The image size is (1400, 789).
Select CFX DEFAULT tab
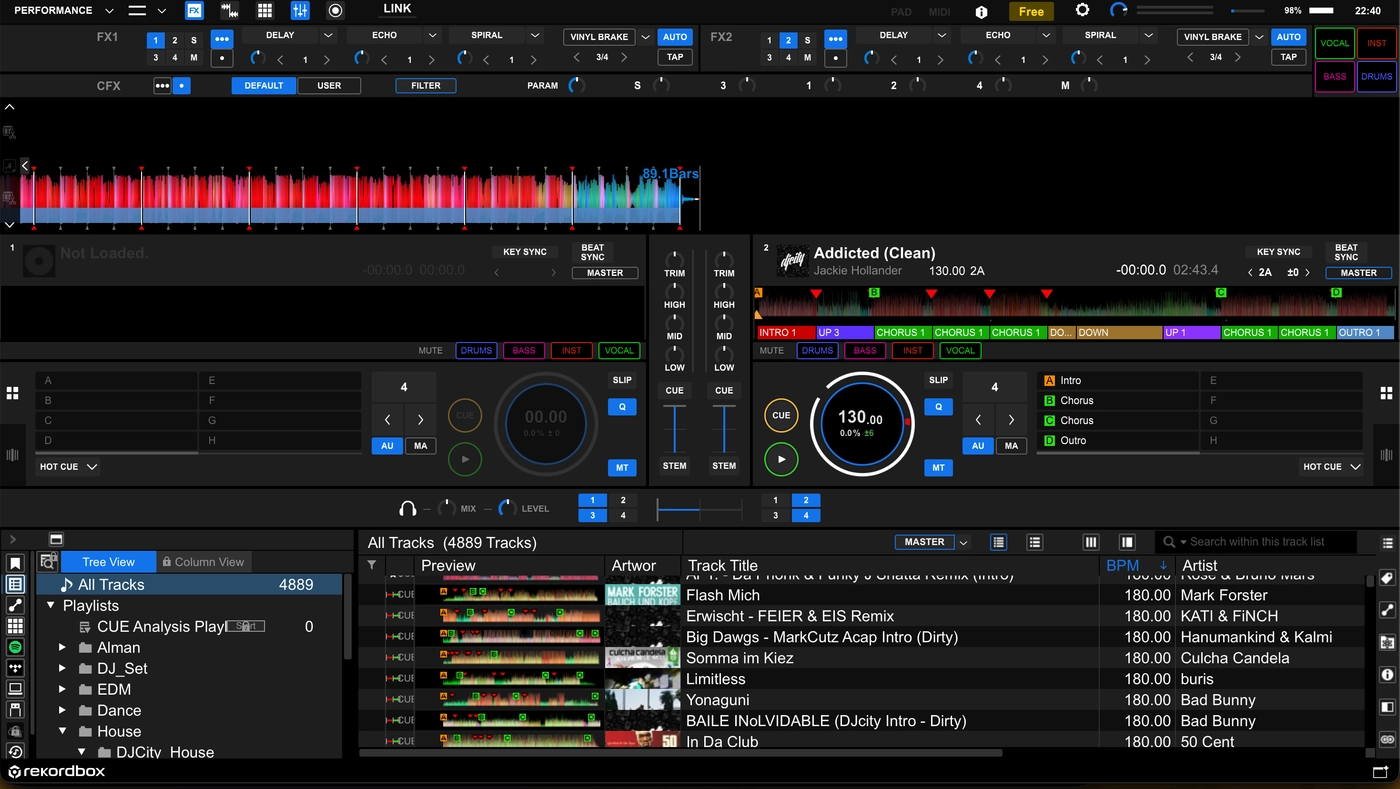264,86
